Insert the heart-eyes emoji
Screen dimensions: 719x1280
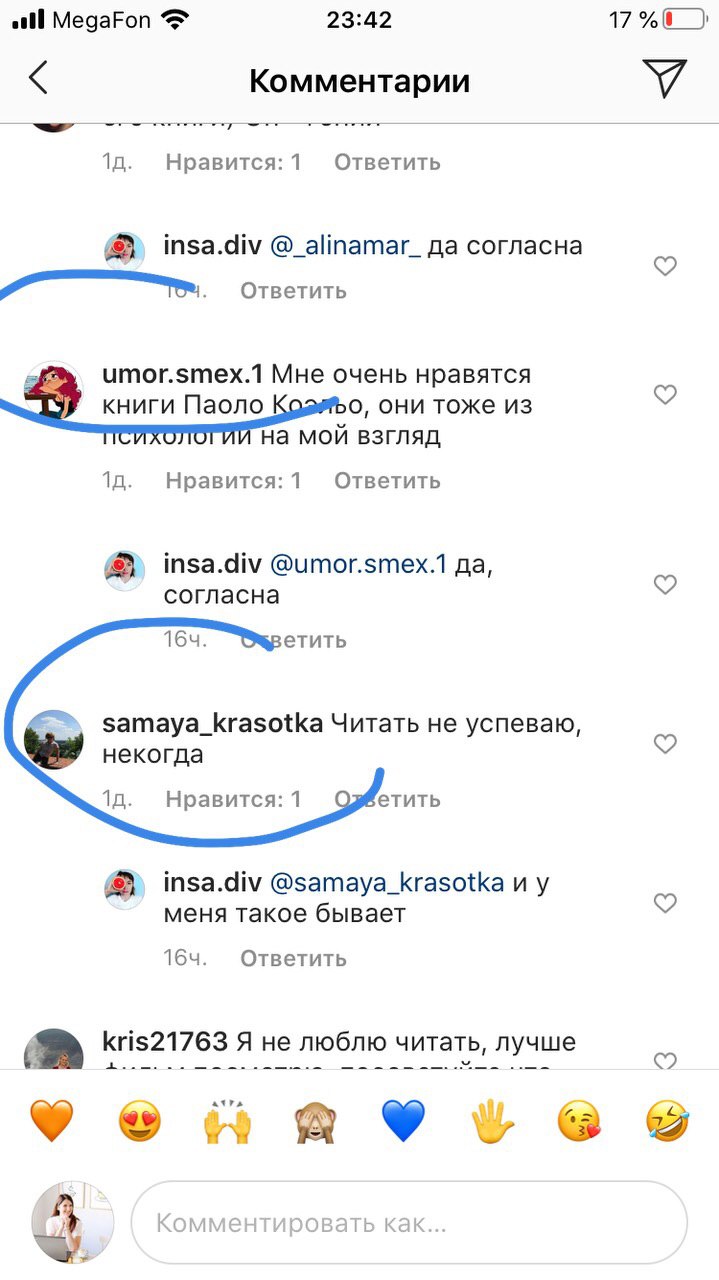pos(139,1120)
